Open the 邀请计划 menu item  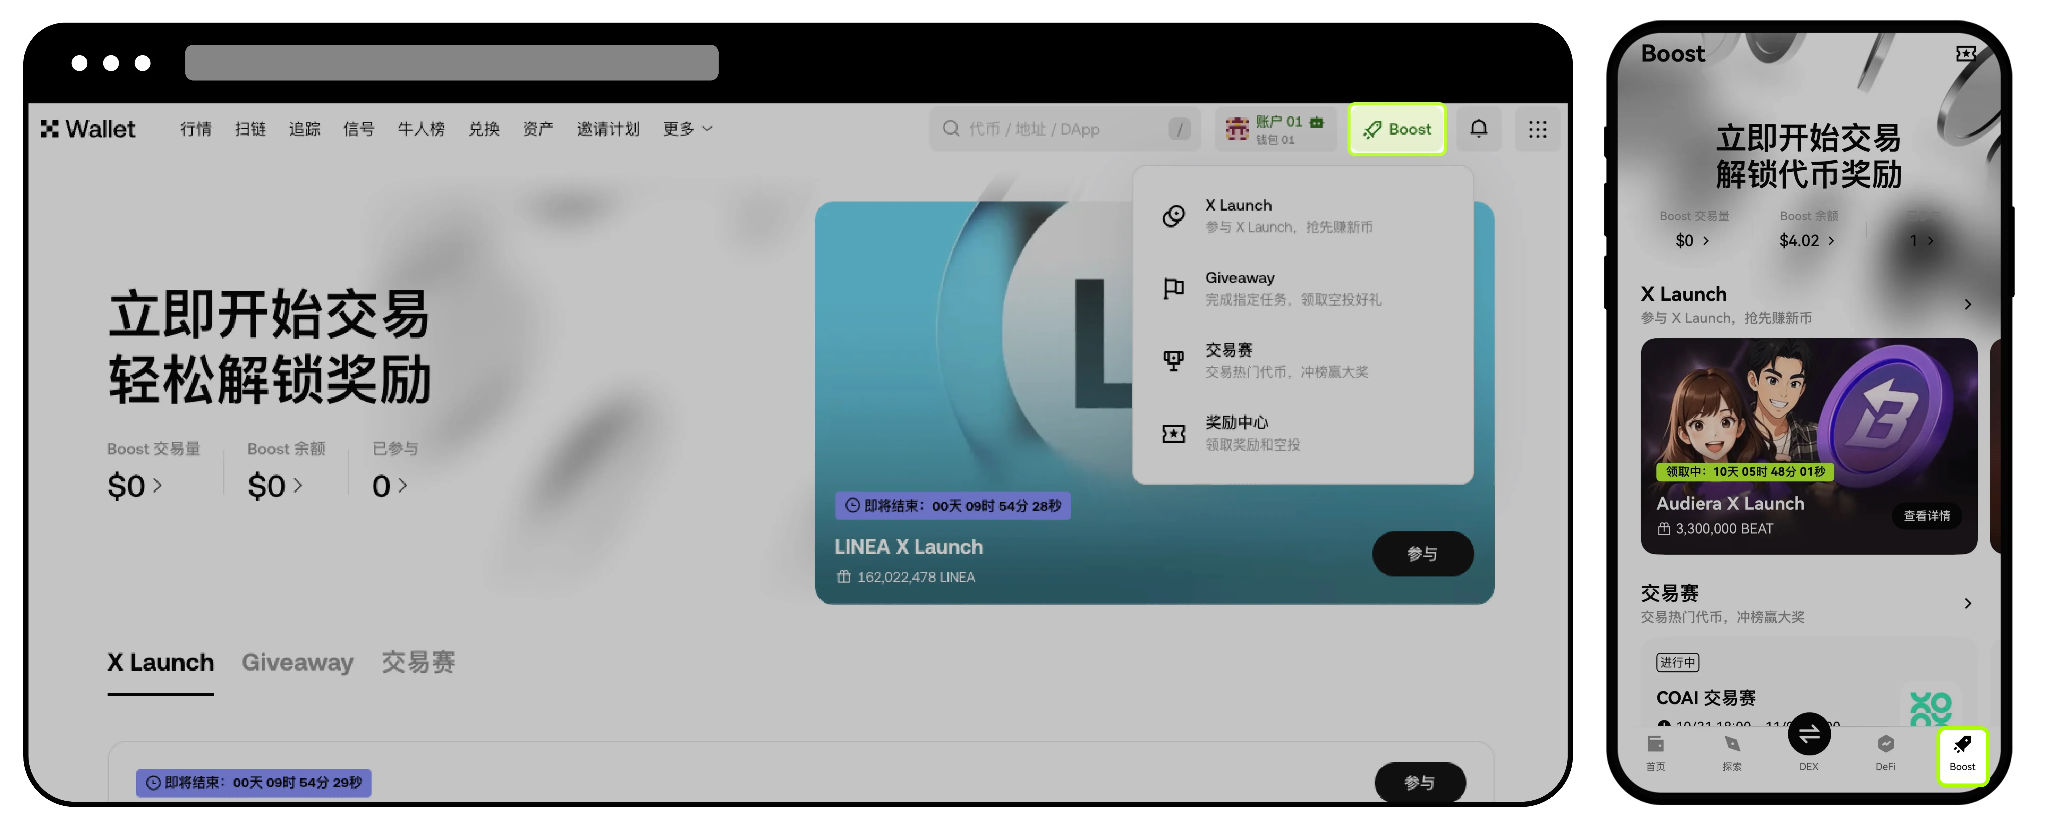pos(608,129)
